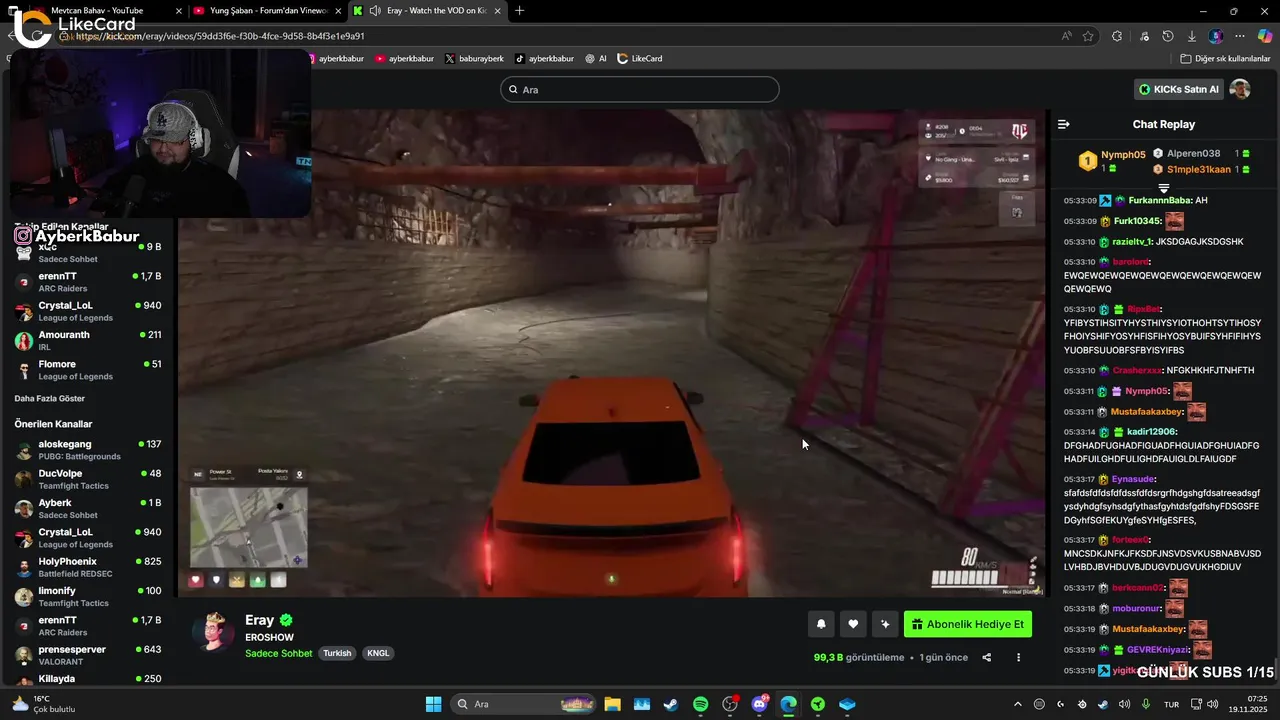Open the Sadece Sohbet category link under Eray
This screenshot has width=1280, height=720.
(279, 653)
